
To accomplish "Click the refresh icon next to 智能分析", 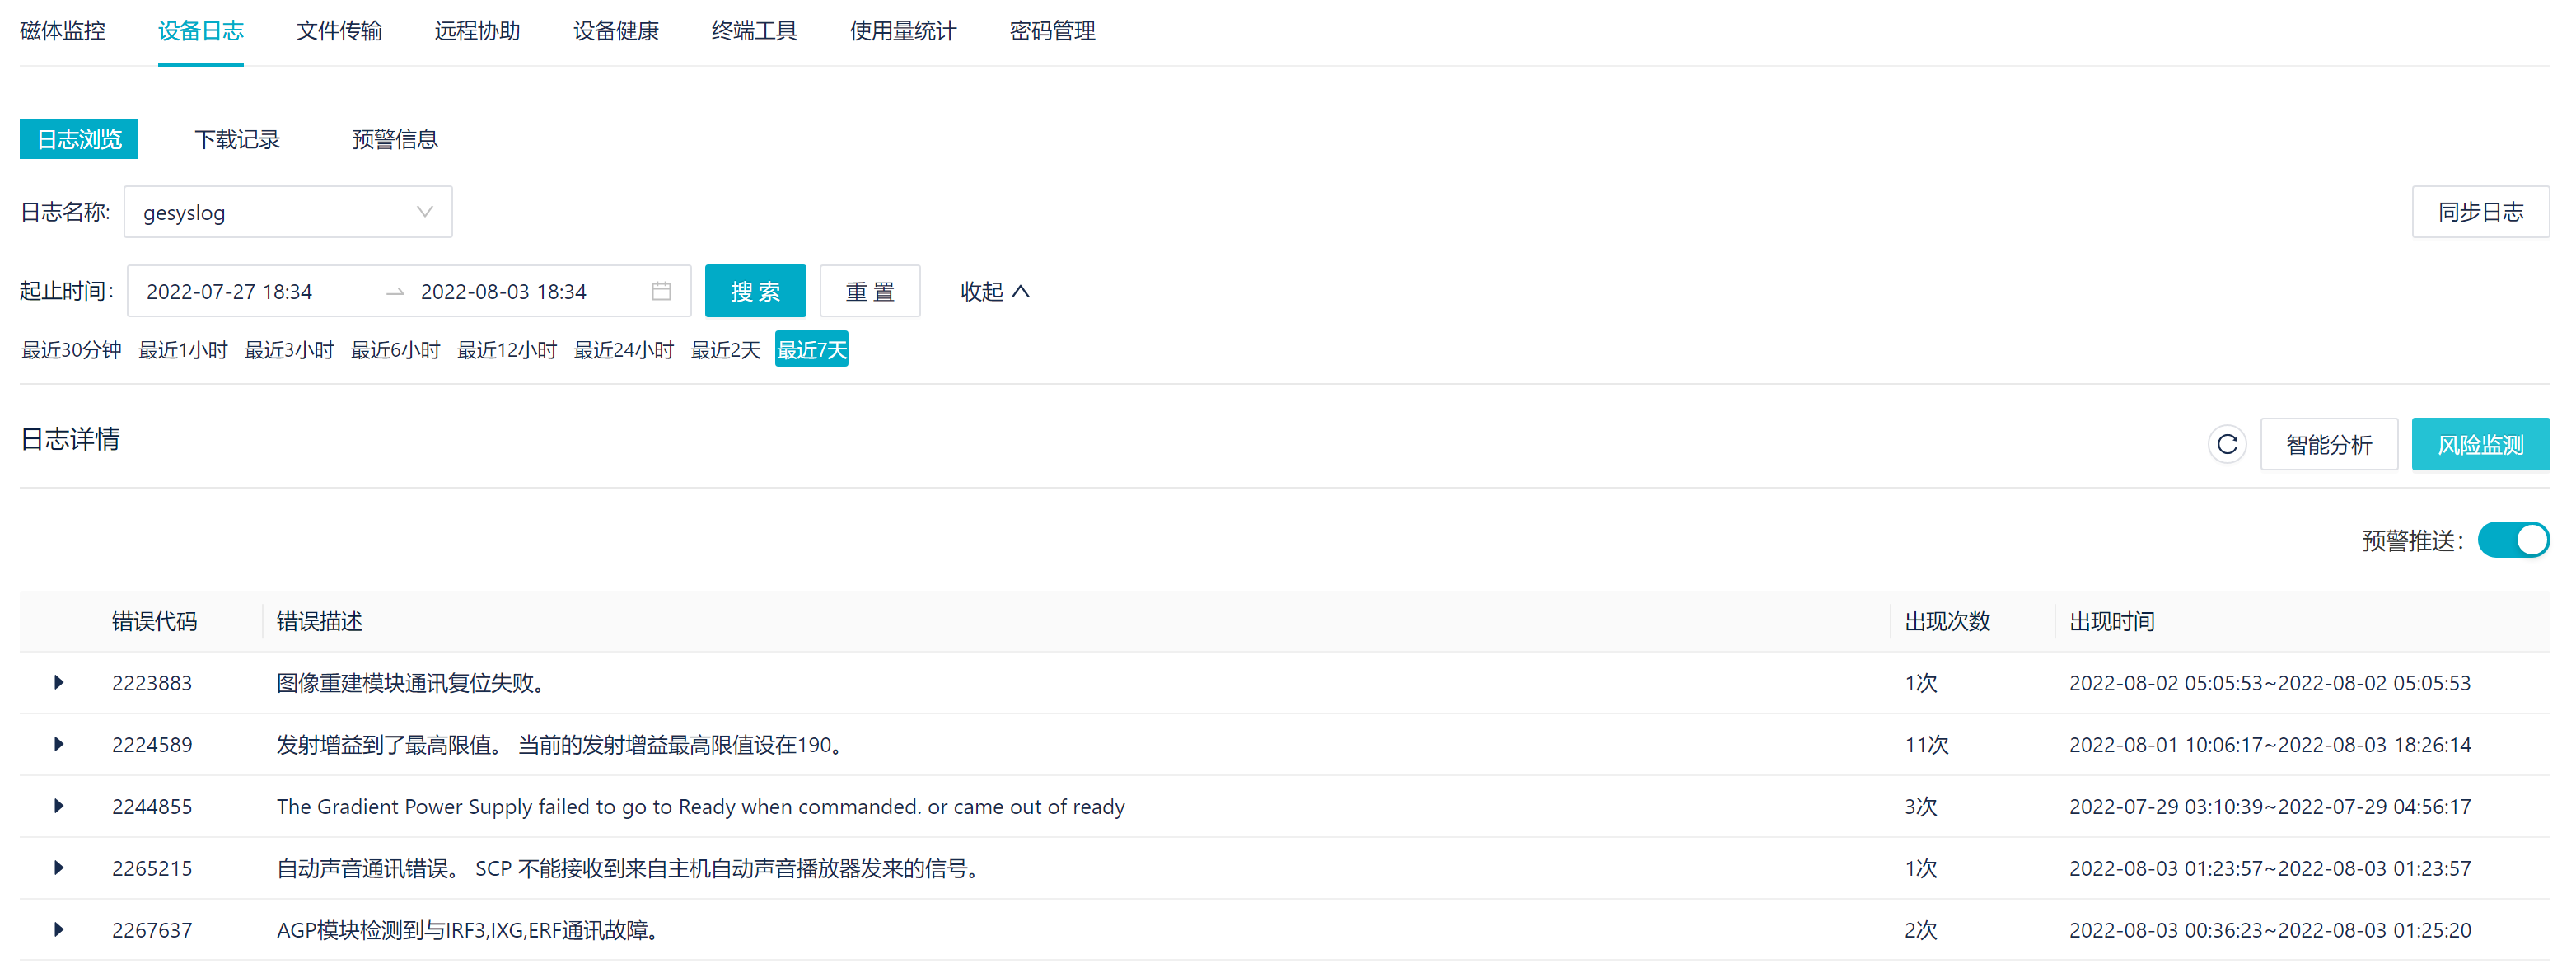I will [2227, 444].
